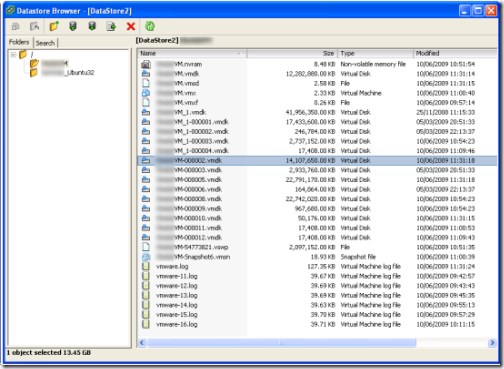The image size is (504, 369).
Task: Select the VM_1-000004.vmdk file name
Action: (192, 151)
